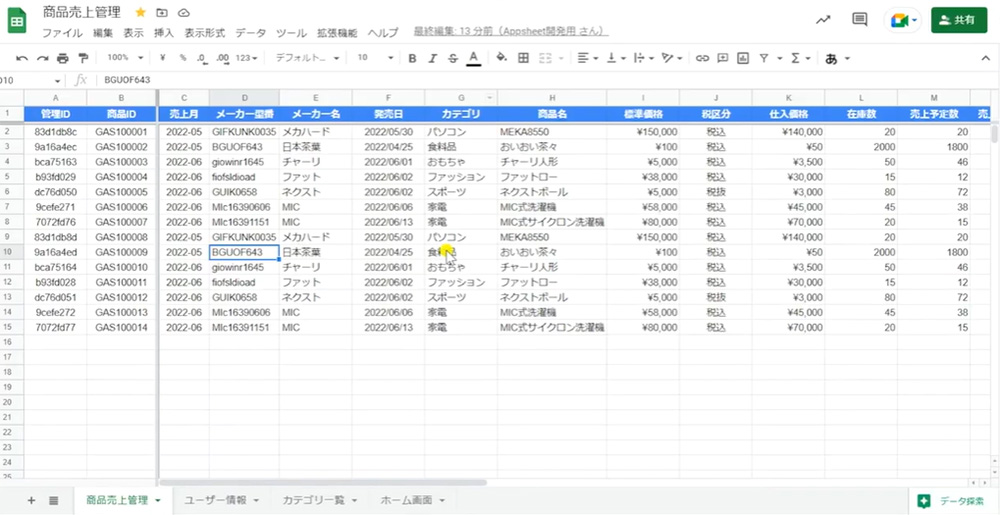1000x515 pixels.
Task: Open the 123 number format dropdown
Action: [246, 58]
